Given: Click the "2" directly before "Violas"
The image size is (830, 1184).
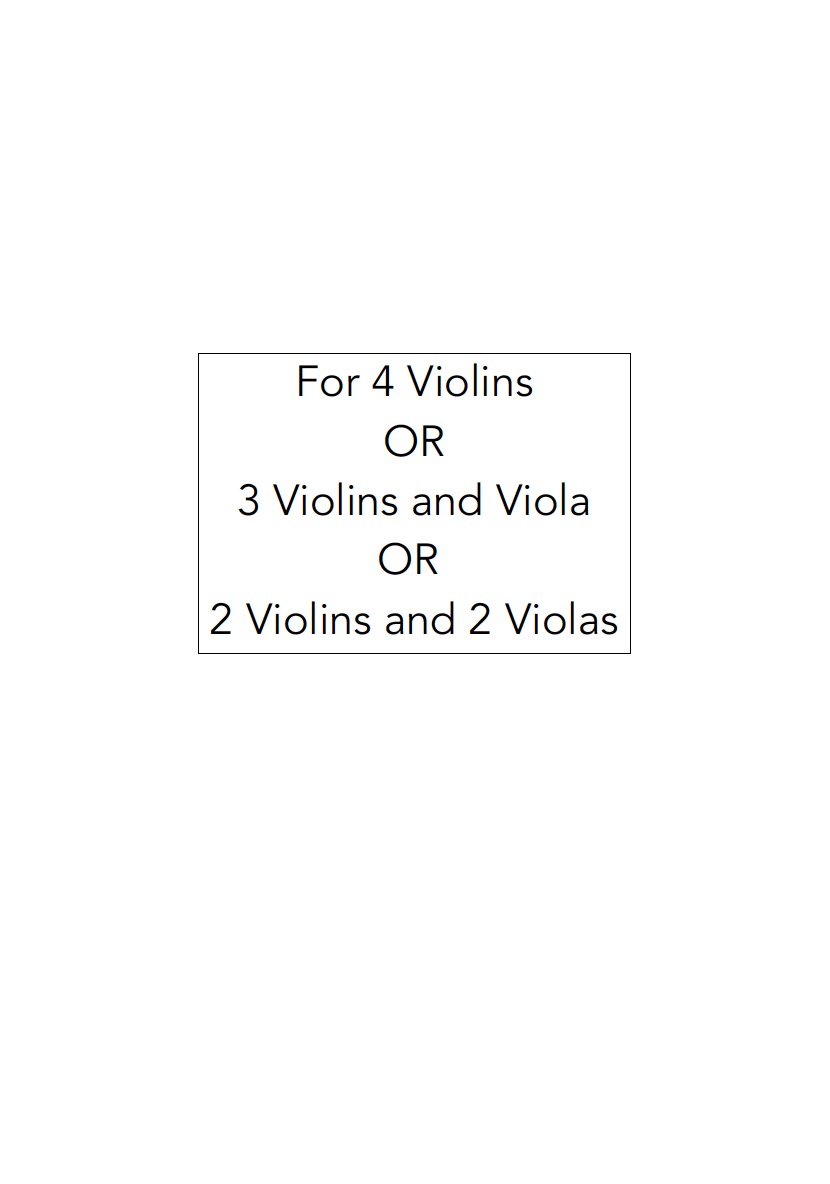Looking at the screenshot, I should (480, 620).
